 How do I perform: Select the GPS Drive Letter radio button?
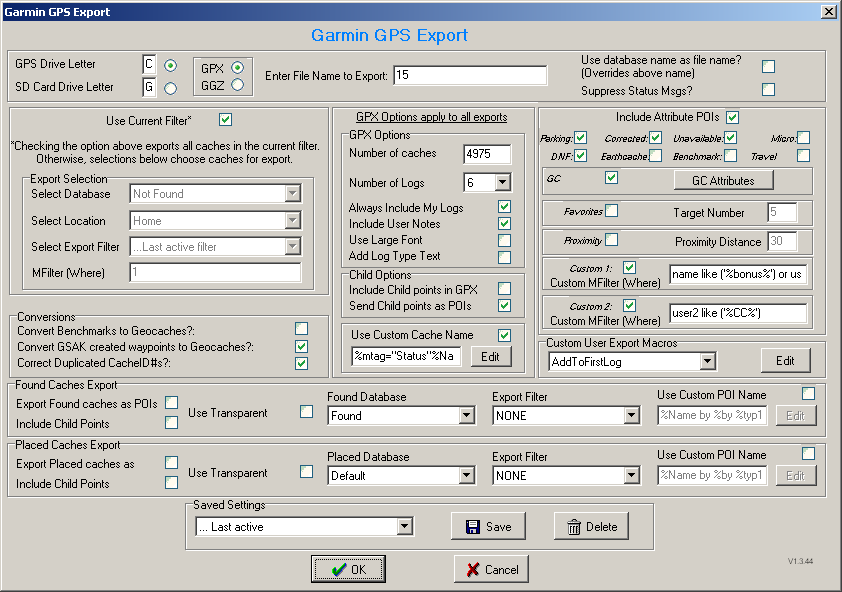click(171, 66)
